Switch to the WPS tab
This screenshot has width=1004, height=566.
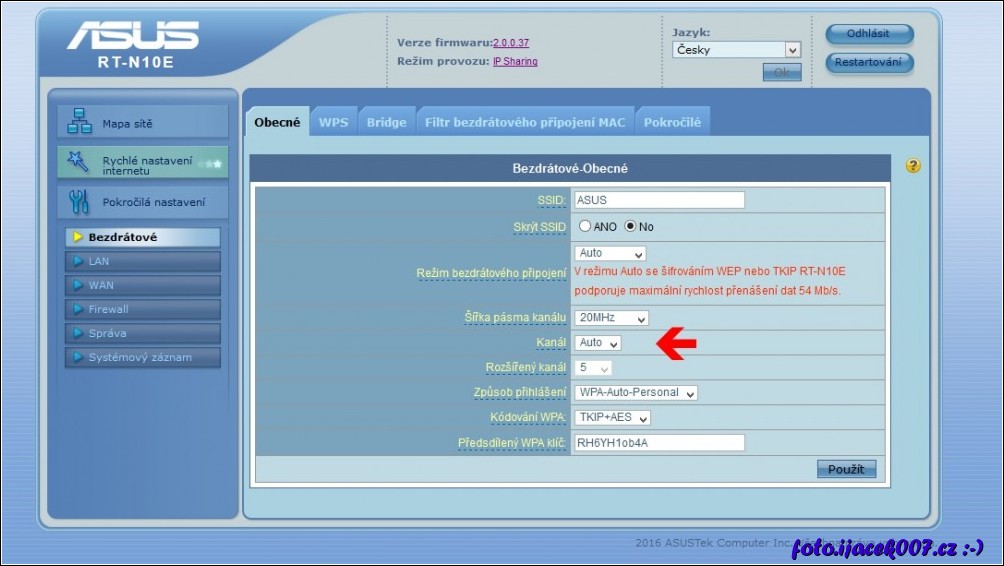point(333,123)
